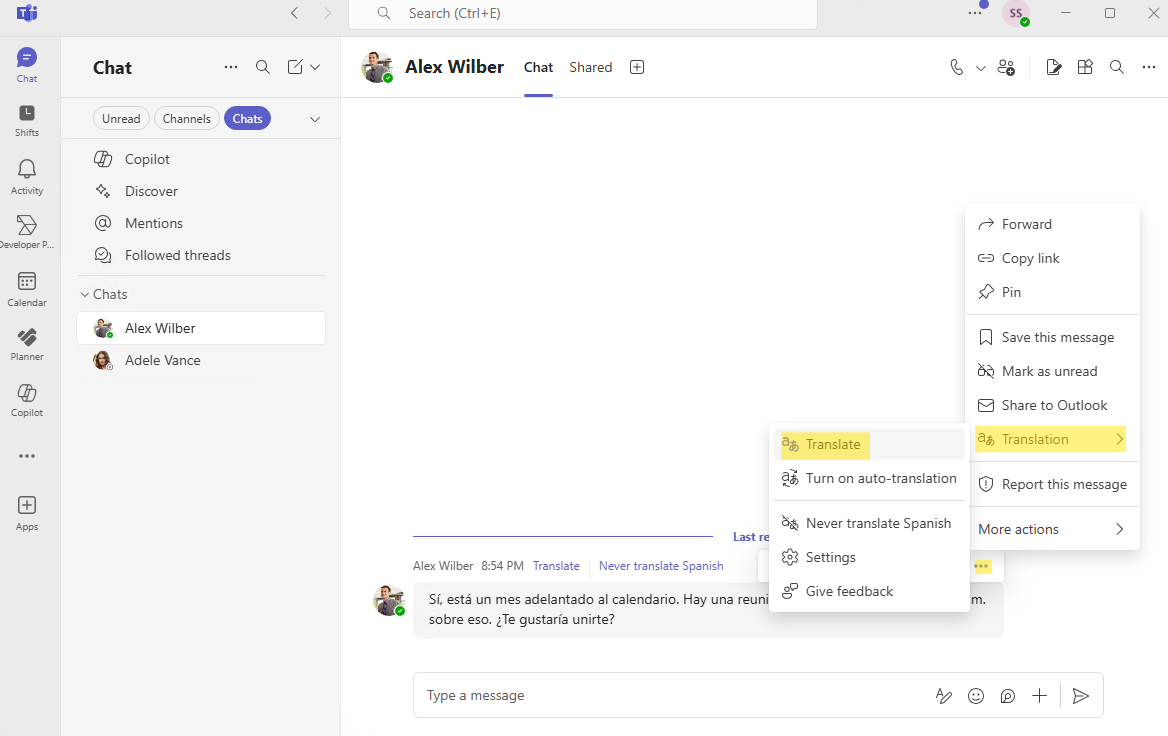Toggle the Unread filter pill
The width and height of the screenshot is (1168, 736).
tap(121, 118)
